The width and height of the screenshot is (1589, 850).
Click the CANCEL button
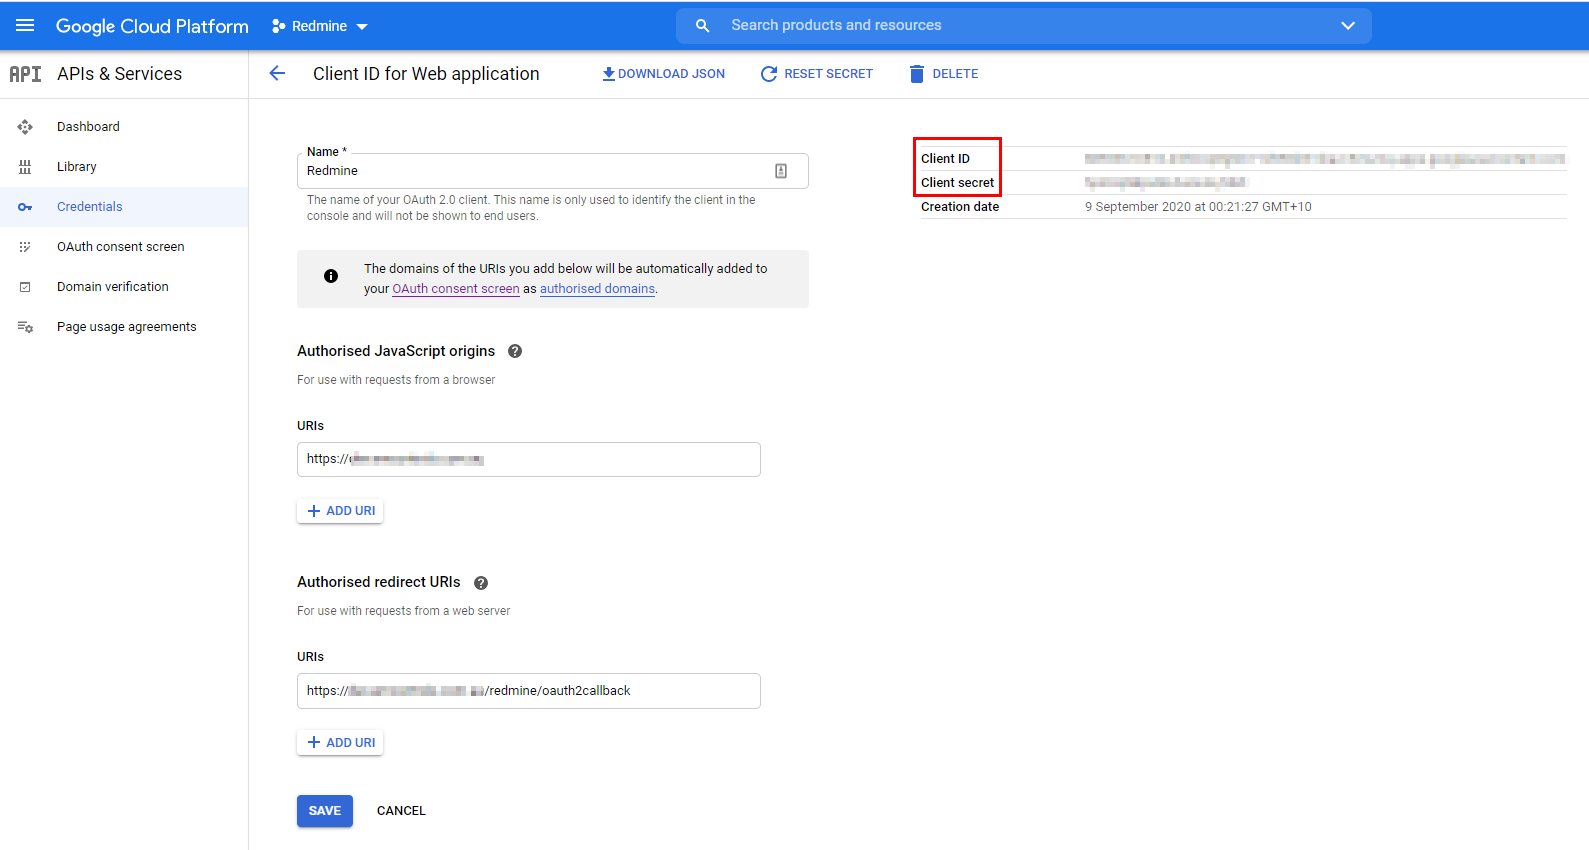(x=401, y=811)
